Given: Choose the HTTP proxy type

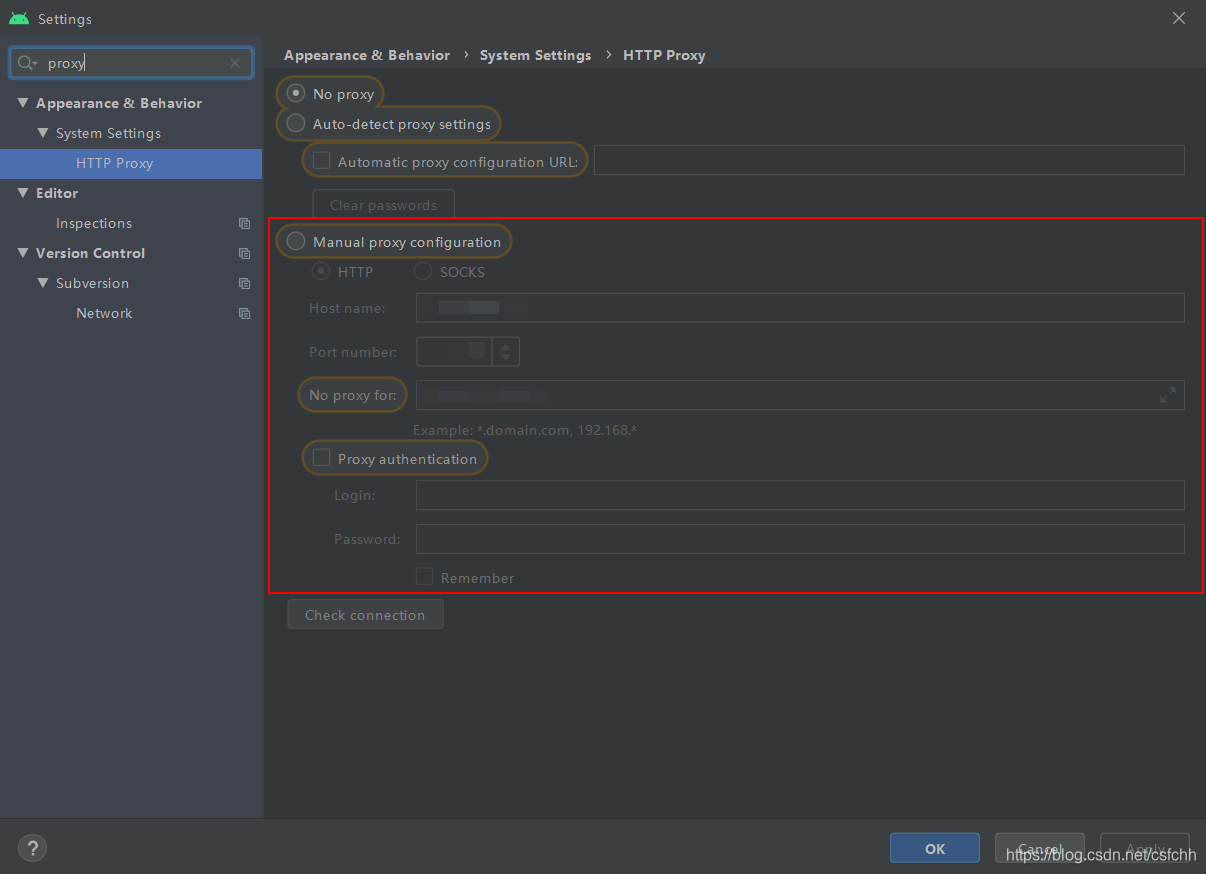Looking at the screenshot, I should [x=322, y=271].
